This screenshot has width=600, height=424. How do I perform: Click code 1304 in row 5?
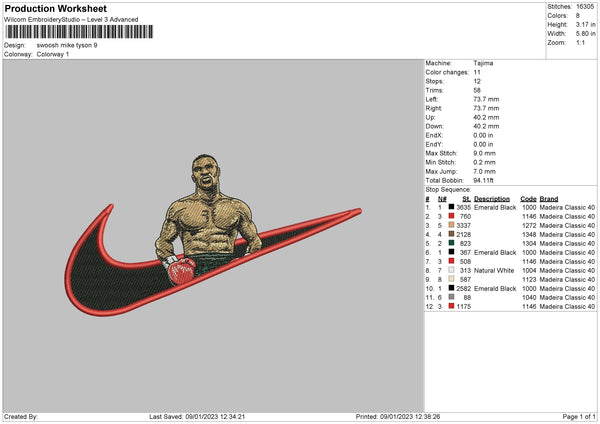point(529,243)
